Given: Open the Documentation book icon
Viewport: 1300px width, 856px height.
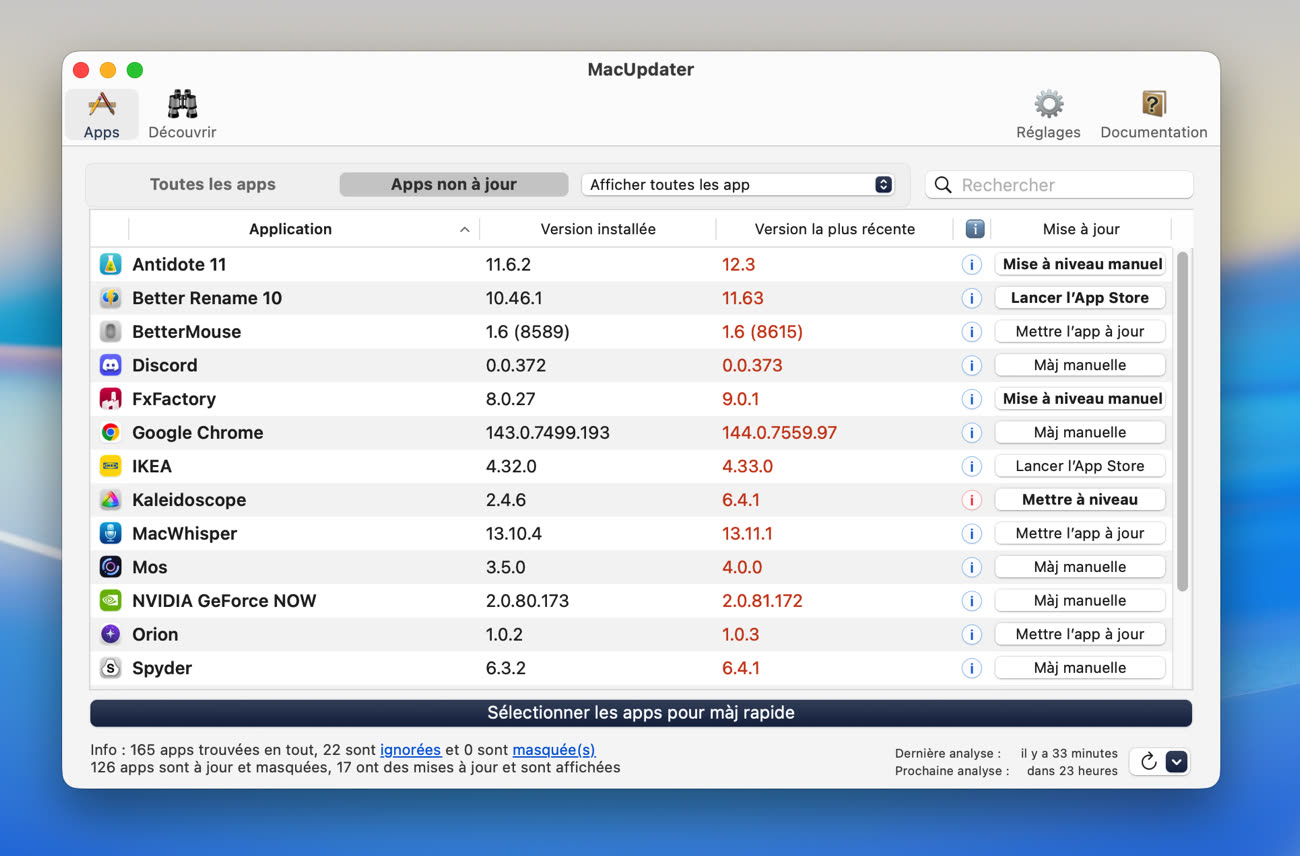Looking at the screenshot, I should (x=1153, y=105).
